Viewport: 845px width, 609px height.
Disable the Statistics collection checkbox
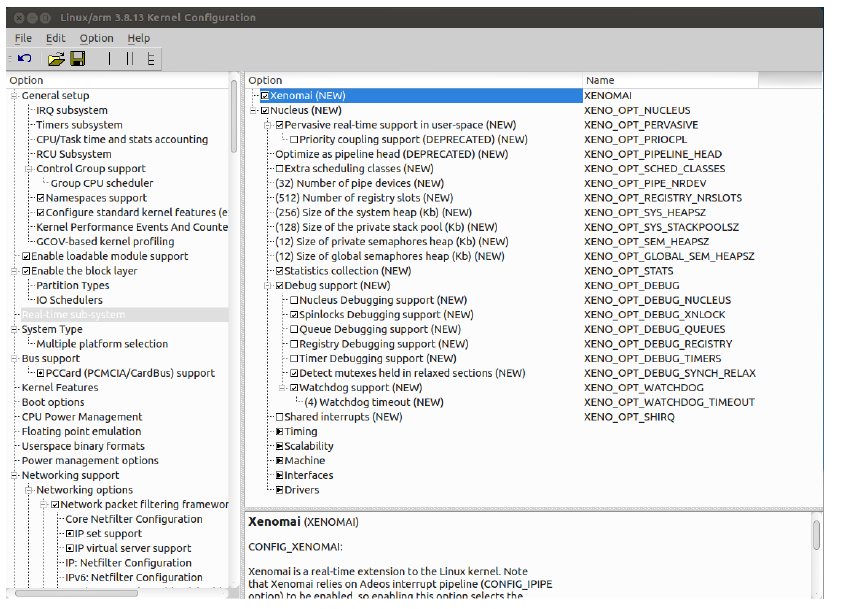280,271
